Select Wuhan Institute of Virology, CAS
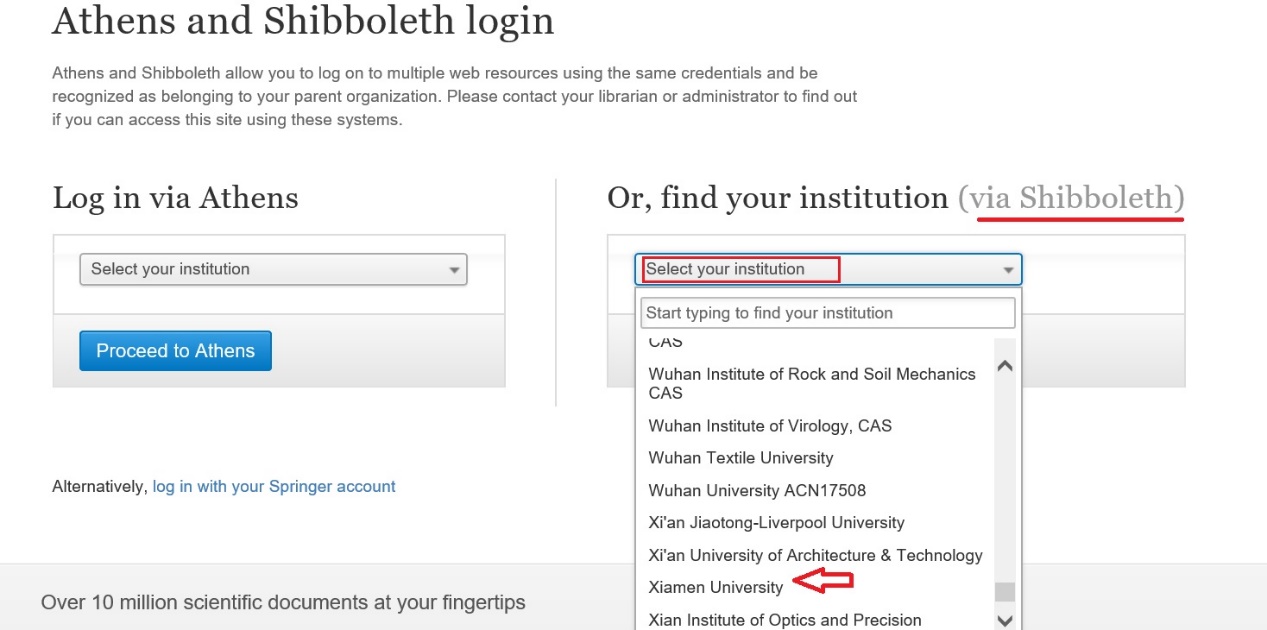Viewport: 1267px width, 630px height. tap(769, 426)
